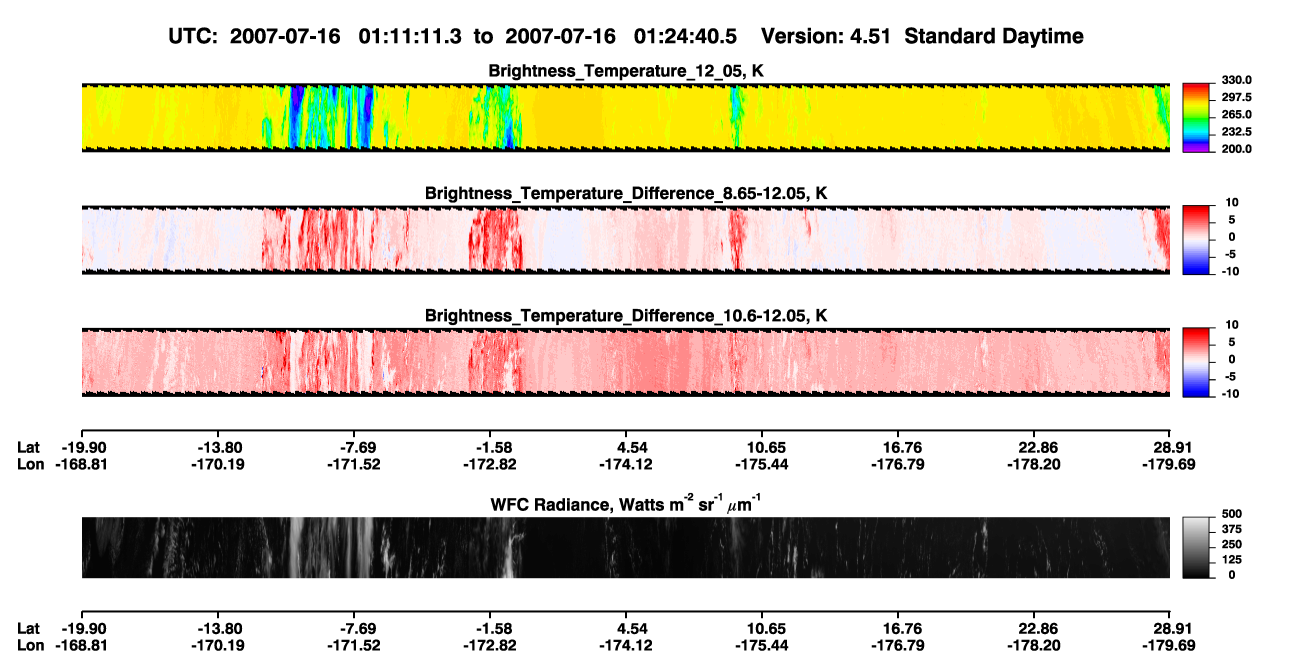Click the title 'Brightness_Temperature_12_05, K'
The image size is (1300, 667).
tap(626, 71)
